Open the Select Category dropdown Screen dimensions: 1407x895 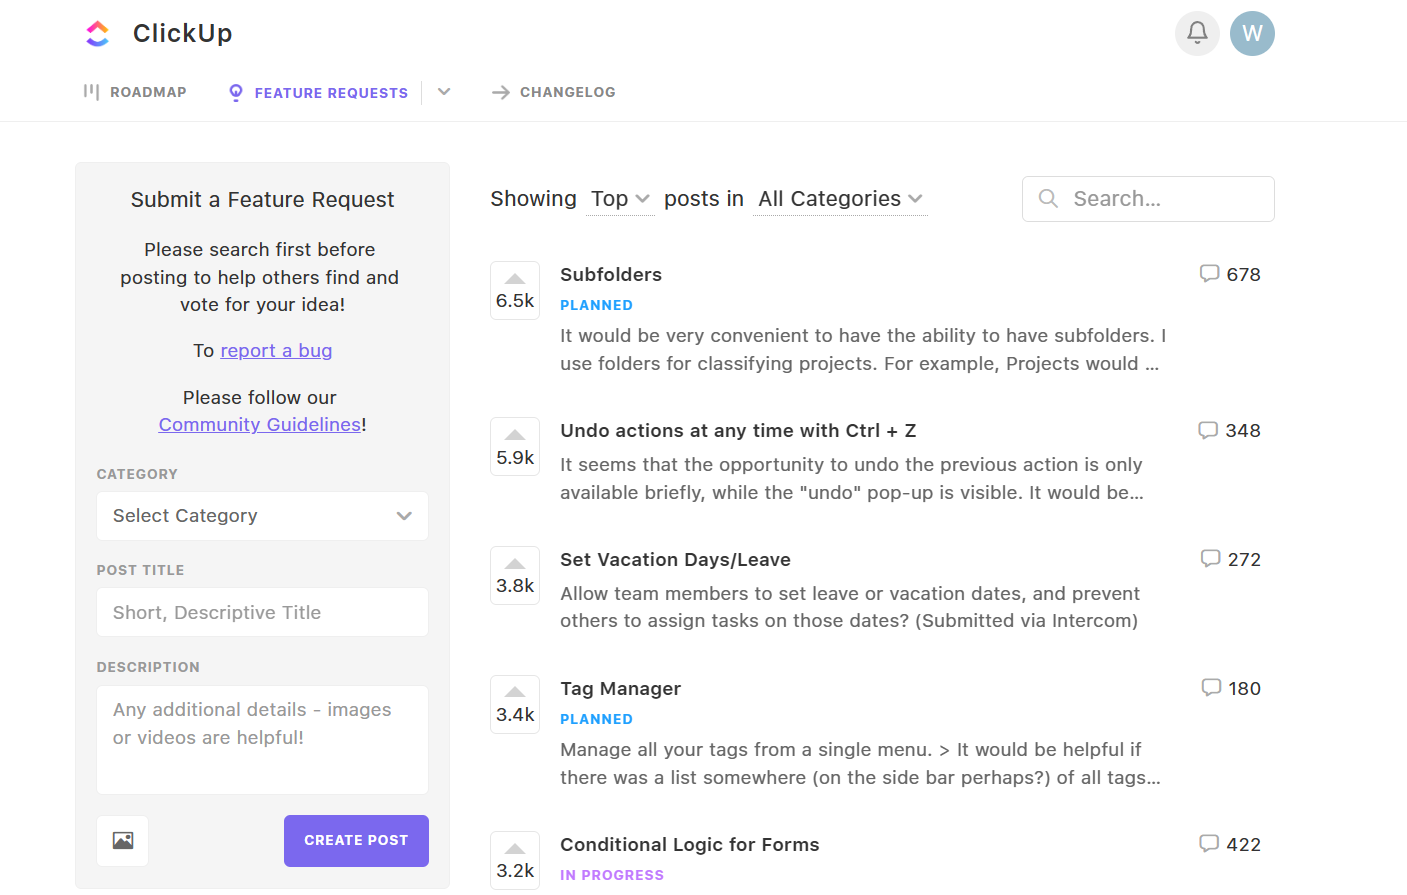(x=262, y=515)
